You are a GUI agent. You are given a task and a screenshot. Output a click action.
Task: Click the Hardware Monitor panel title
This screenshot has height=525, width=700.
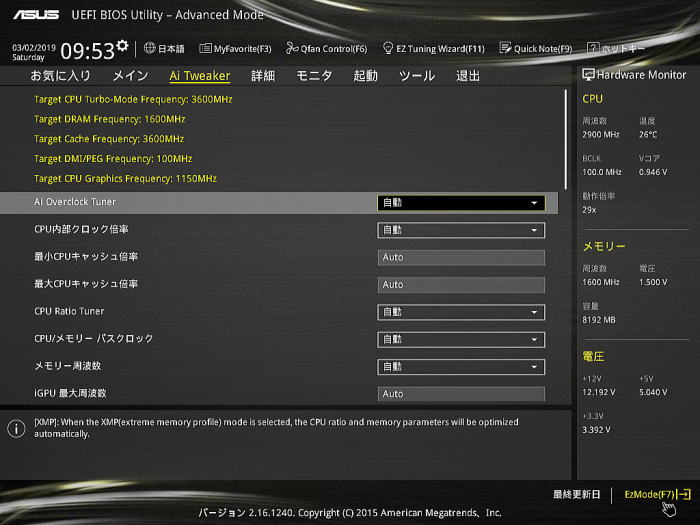(x=641, y=75)
